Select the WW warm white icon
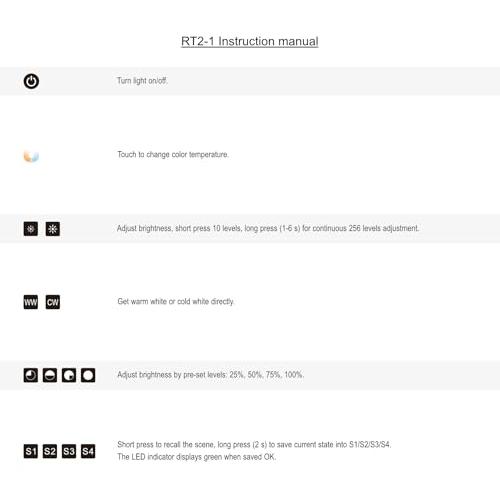The image size is (500, 500). 31,302
